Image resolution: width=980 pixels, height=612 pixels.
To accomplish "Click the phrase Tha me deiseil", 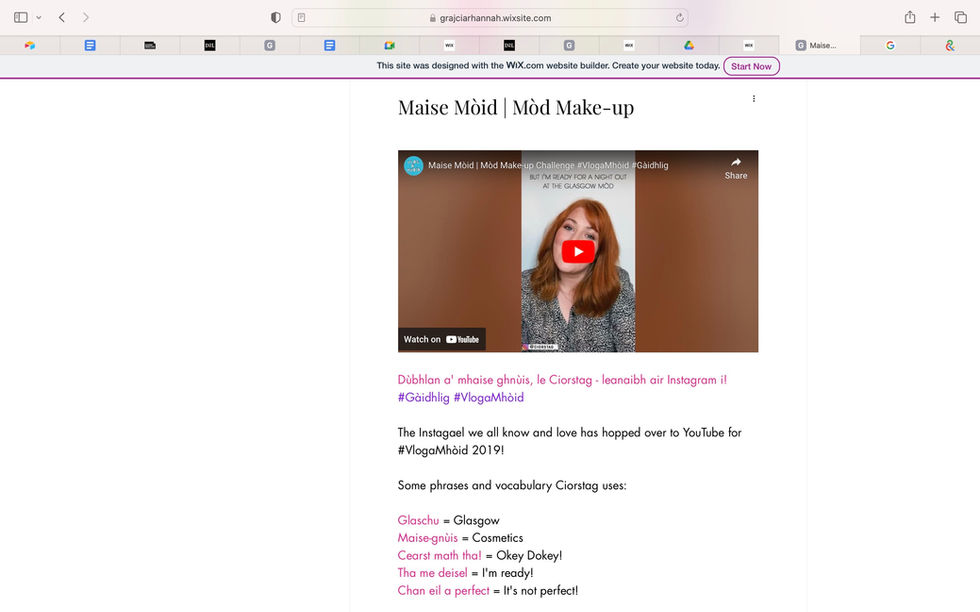I will click(432, 573).
